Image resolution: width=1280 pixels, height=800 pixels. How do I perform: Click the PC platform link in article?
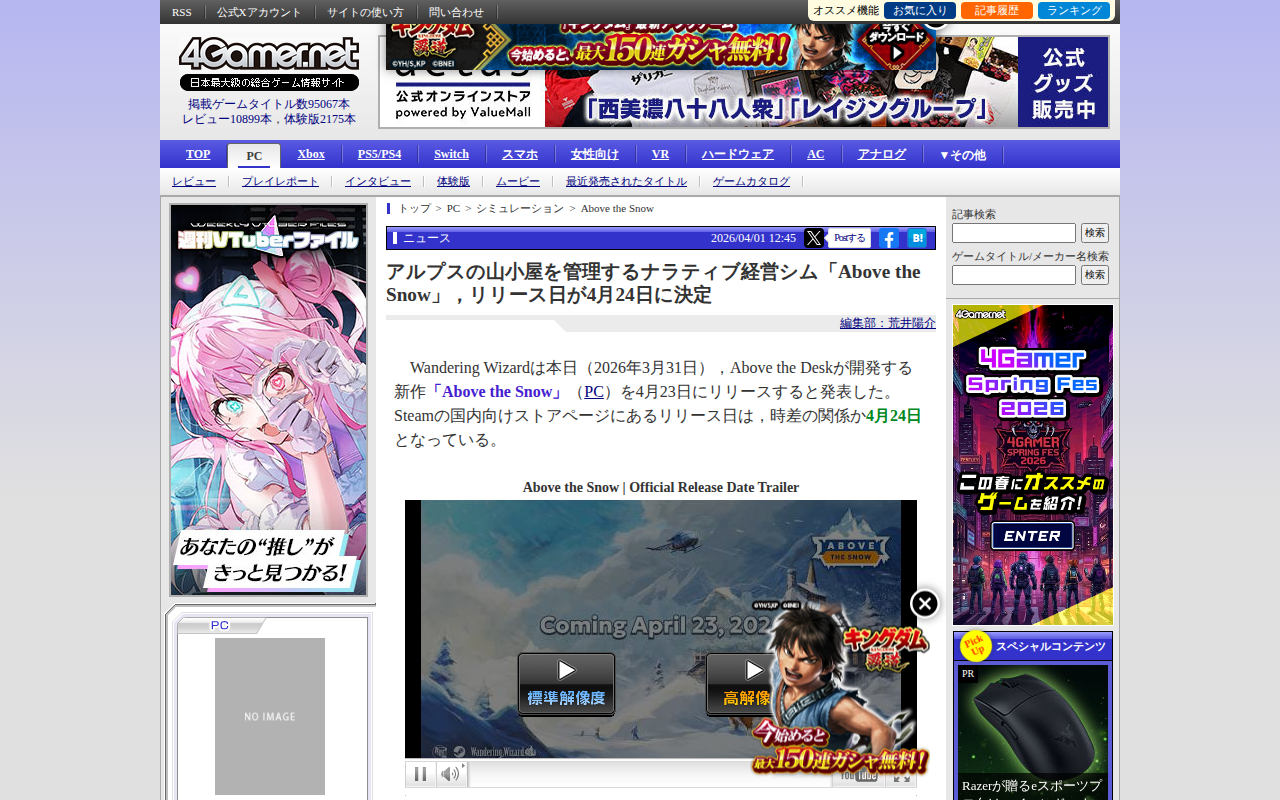[x=594, y=392]
